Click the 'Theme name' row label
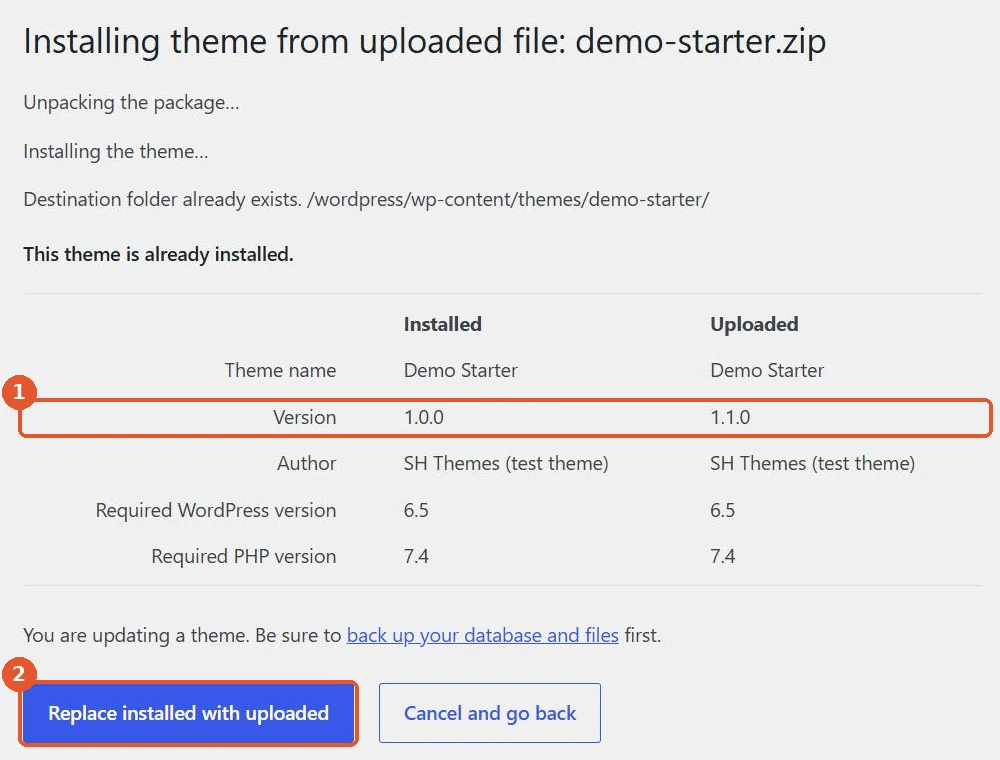This screenshot has height=760, width=1000. tap(280, 370)
